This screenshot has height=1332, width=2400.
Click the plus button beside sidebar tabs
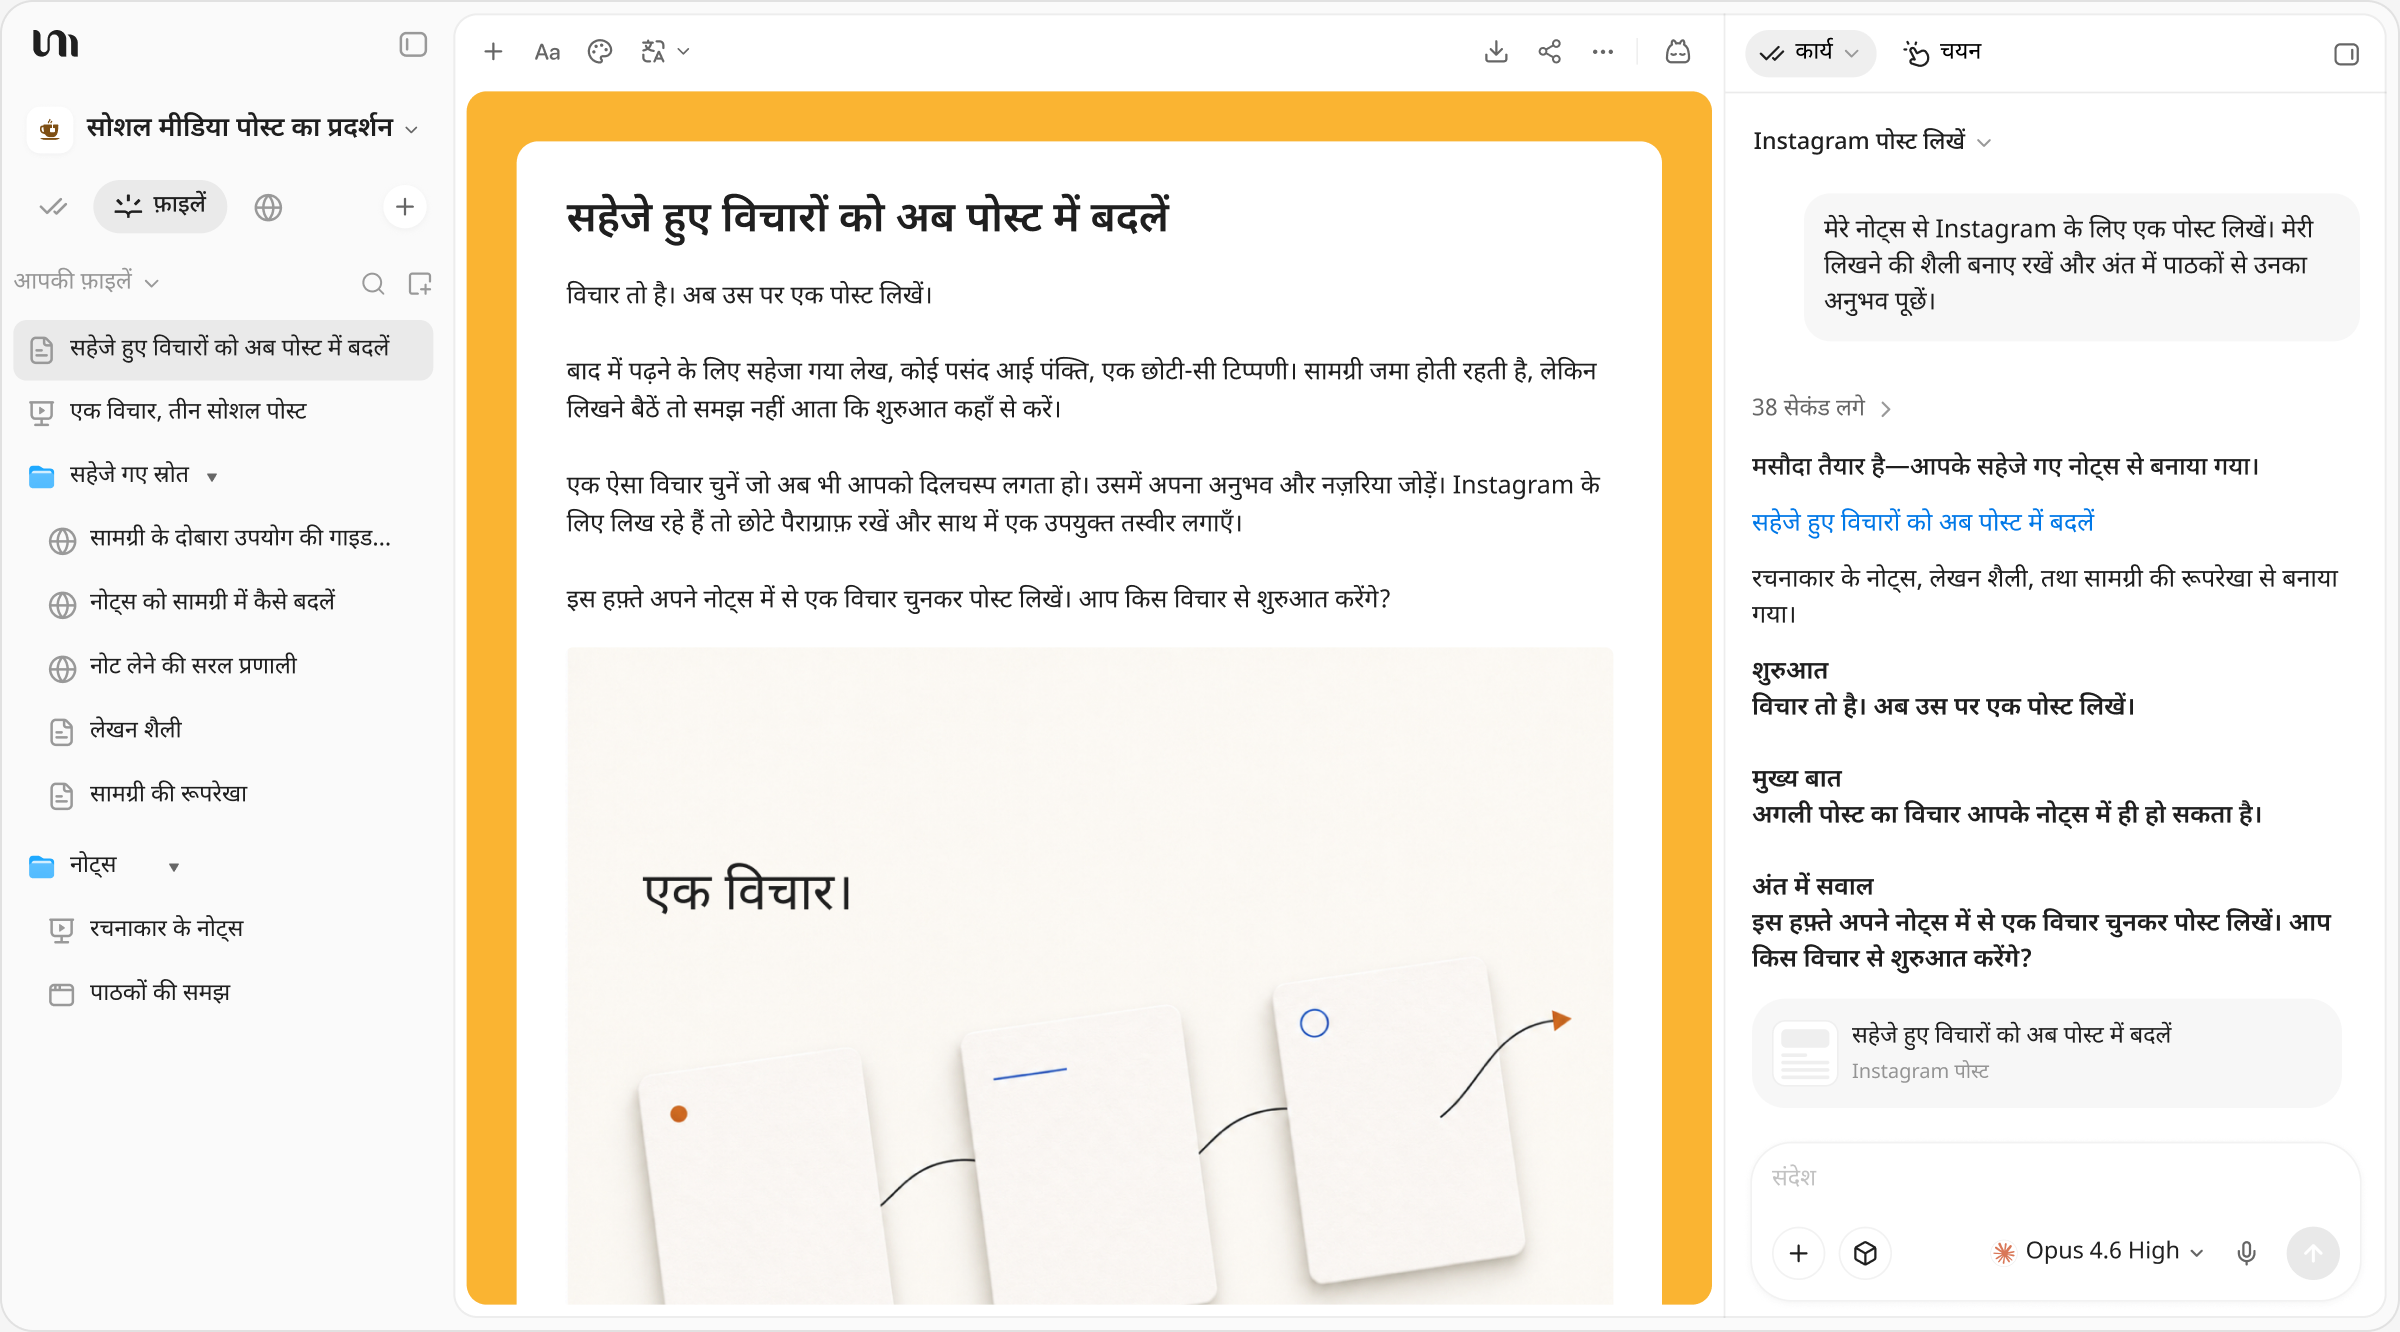point(405,207)
